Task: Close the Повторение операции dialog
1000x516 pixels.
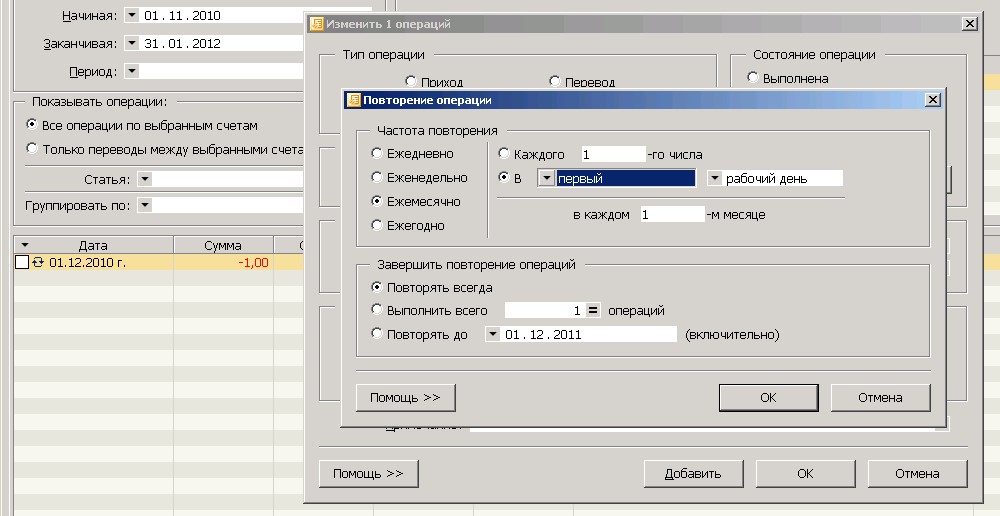Action: click(x=932, y=100)
